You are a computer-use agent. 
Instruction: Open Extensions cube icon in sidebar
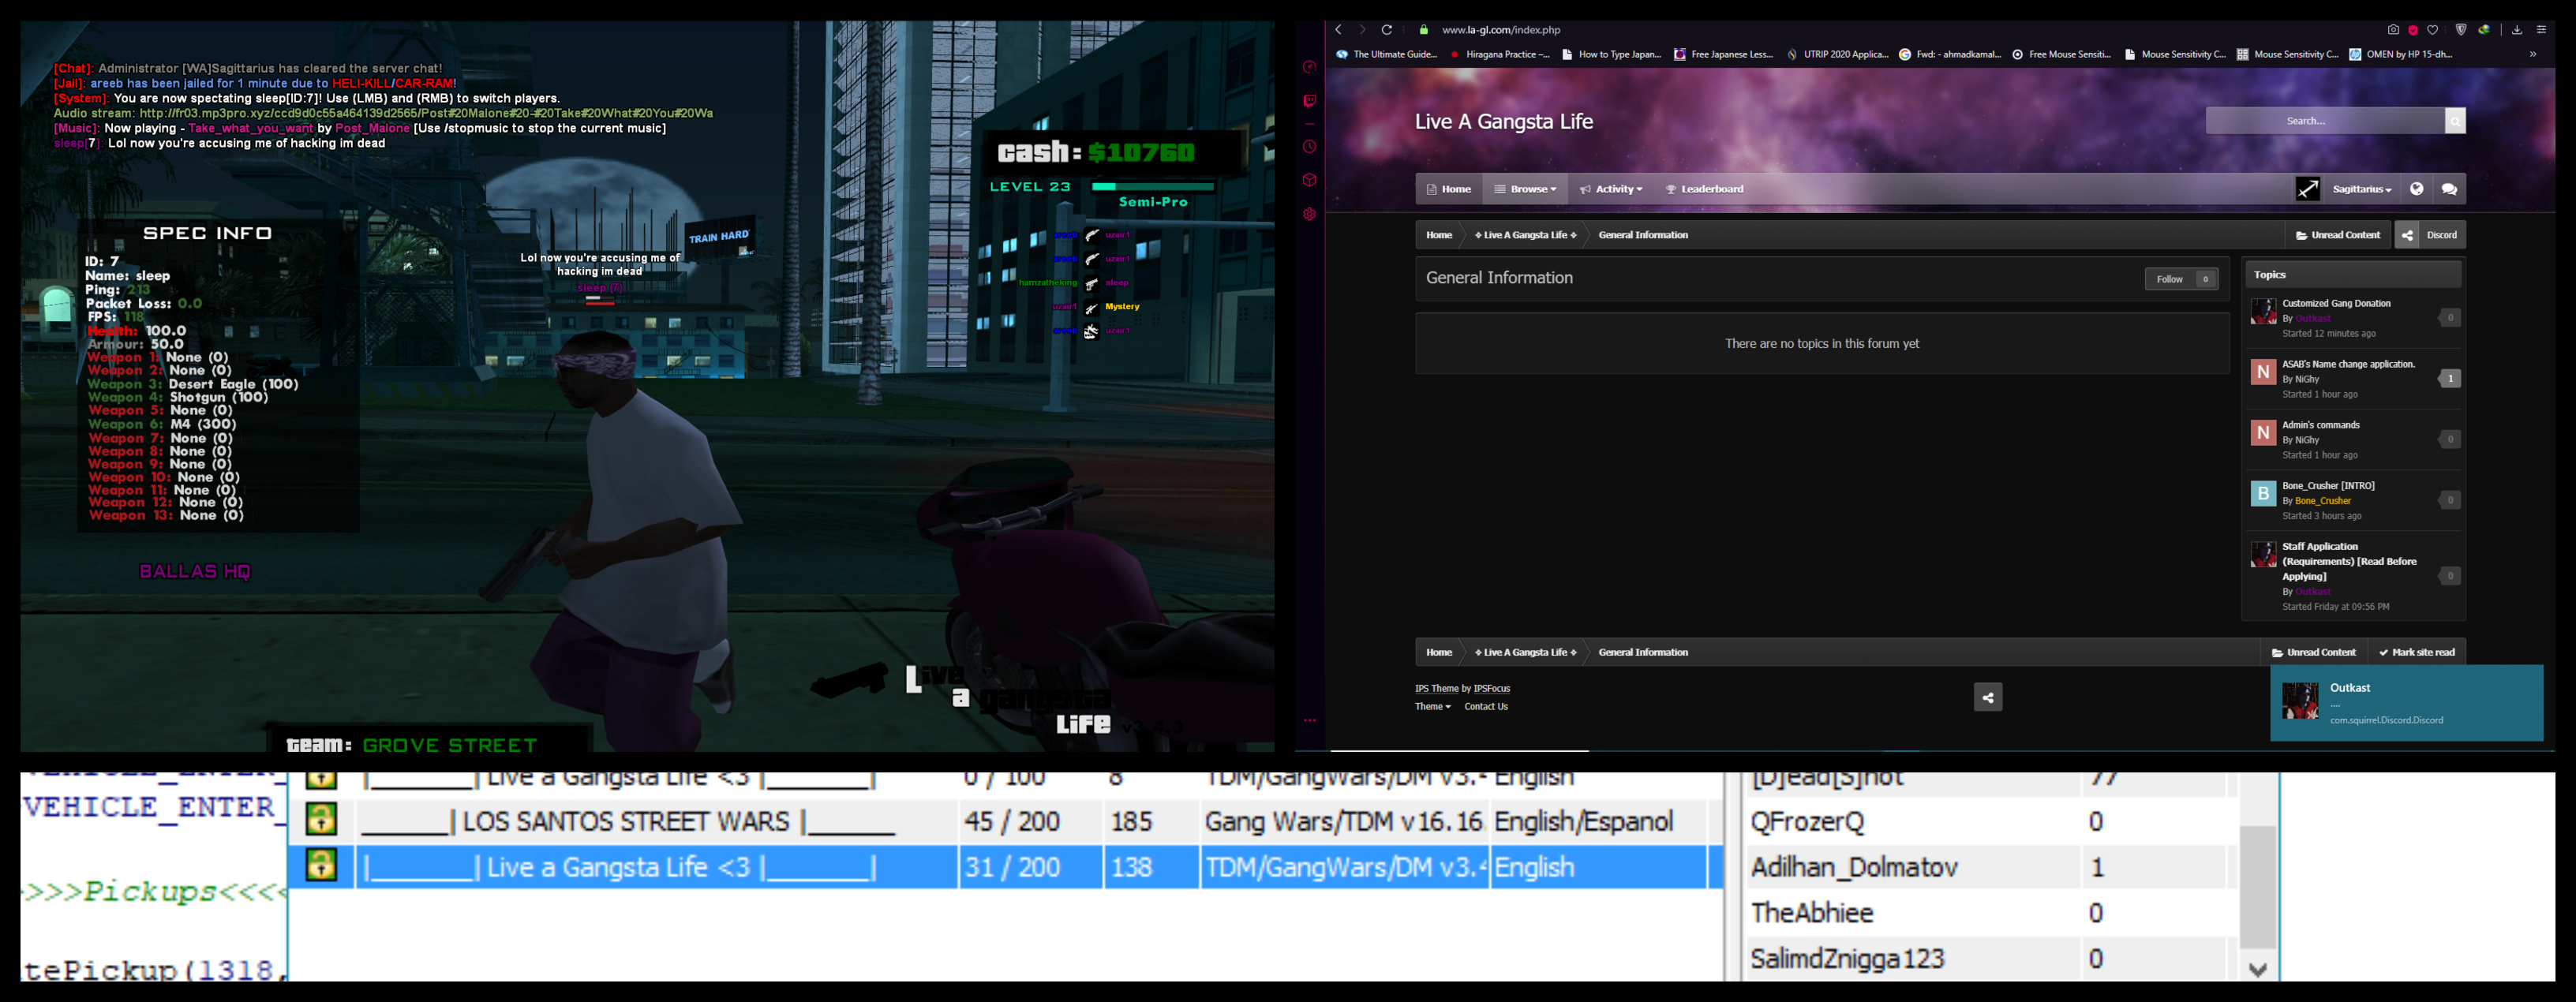pos(1309,180)
